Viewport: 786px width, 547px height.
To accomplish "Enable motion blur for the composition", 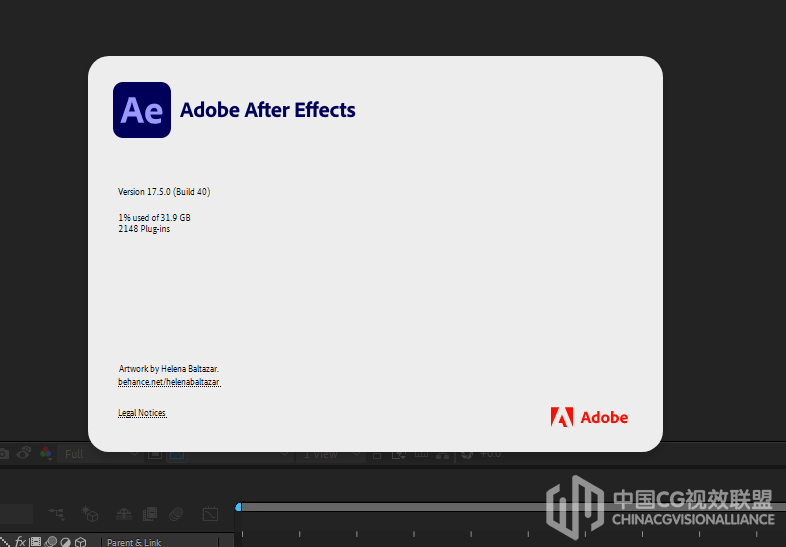I will (176, 514).
